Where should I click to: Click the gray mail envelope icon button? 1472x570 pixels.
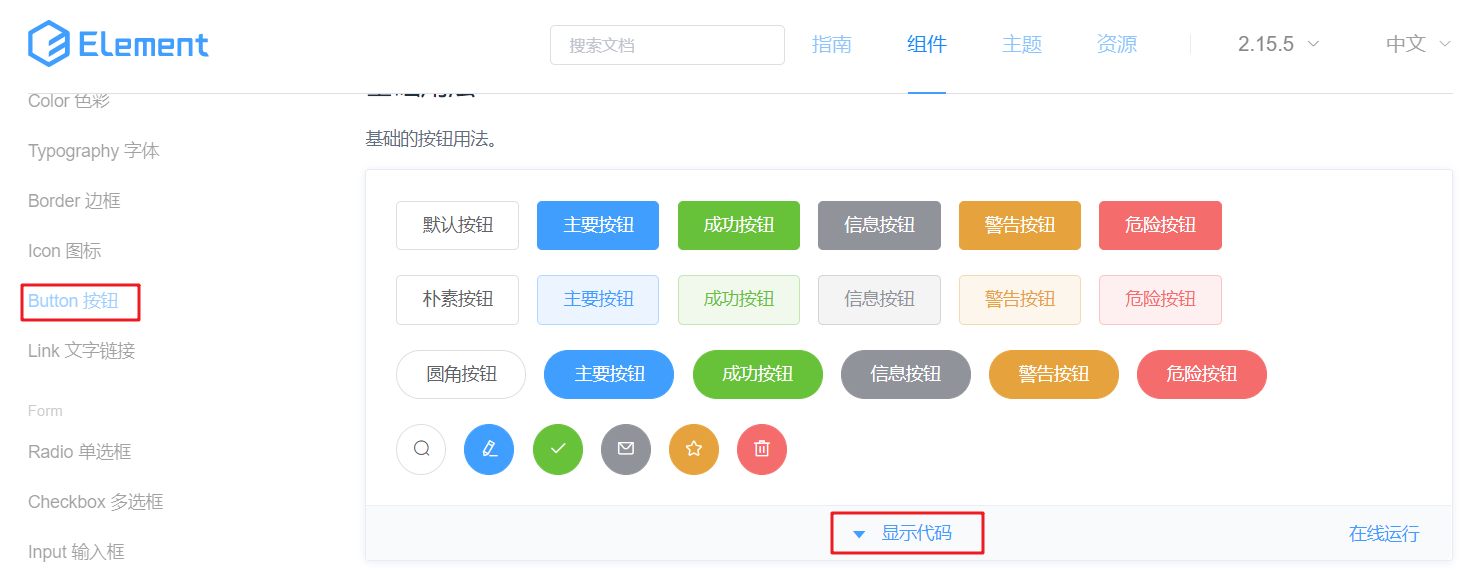pos(626,449)
